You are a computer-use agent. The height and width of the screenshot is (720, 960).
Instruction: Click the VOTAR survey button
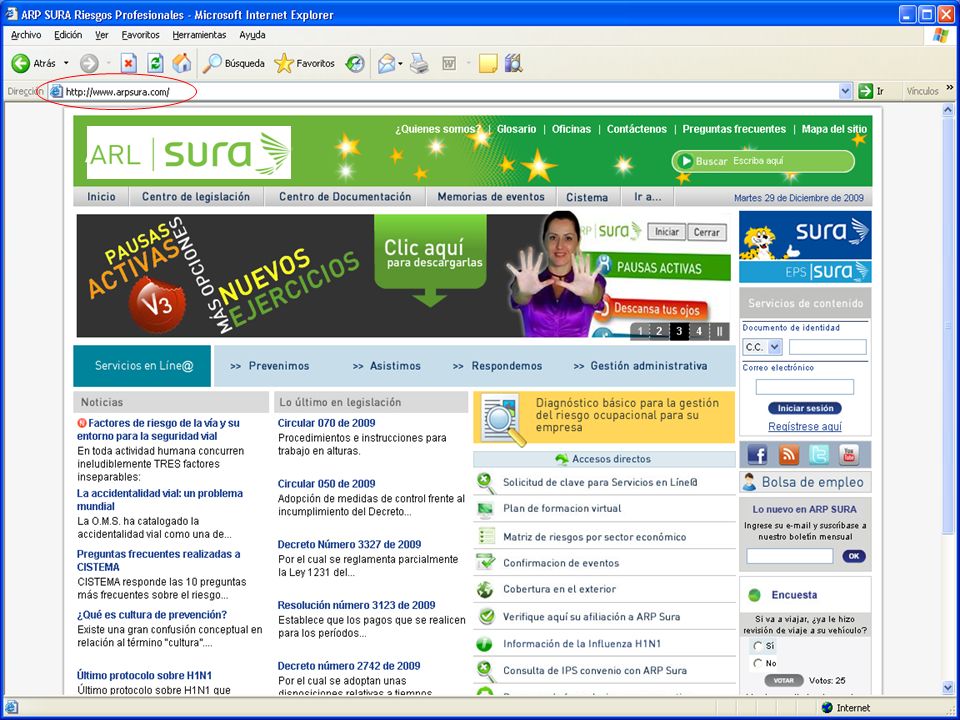(x=784, y=680)
